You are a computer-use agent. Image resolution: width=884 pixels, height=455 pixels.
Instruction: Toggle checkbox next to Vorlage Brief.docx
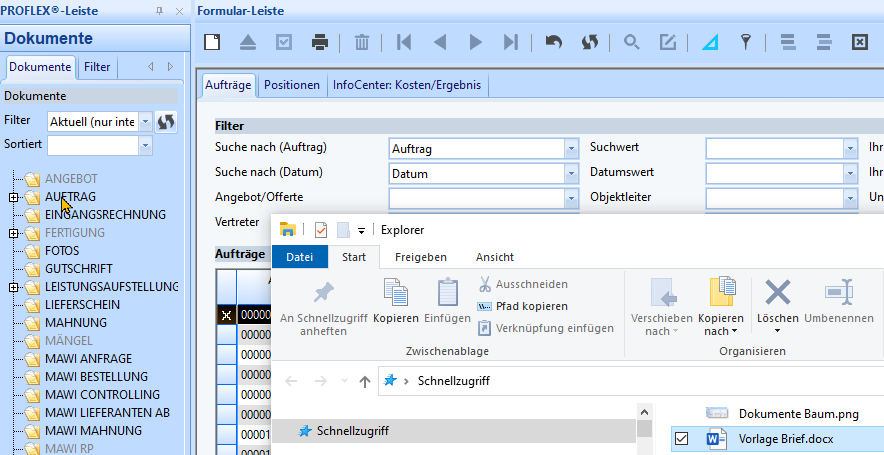pyautogui.click(x=682, y=439)
